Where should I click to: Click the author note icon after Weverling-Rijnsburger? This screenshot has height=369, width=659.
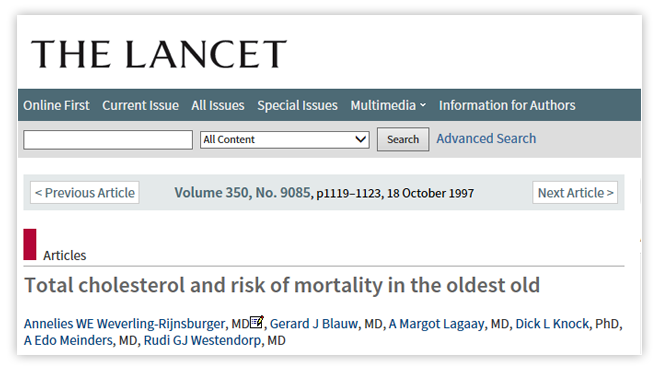point(257,322)
